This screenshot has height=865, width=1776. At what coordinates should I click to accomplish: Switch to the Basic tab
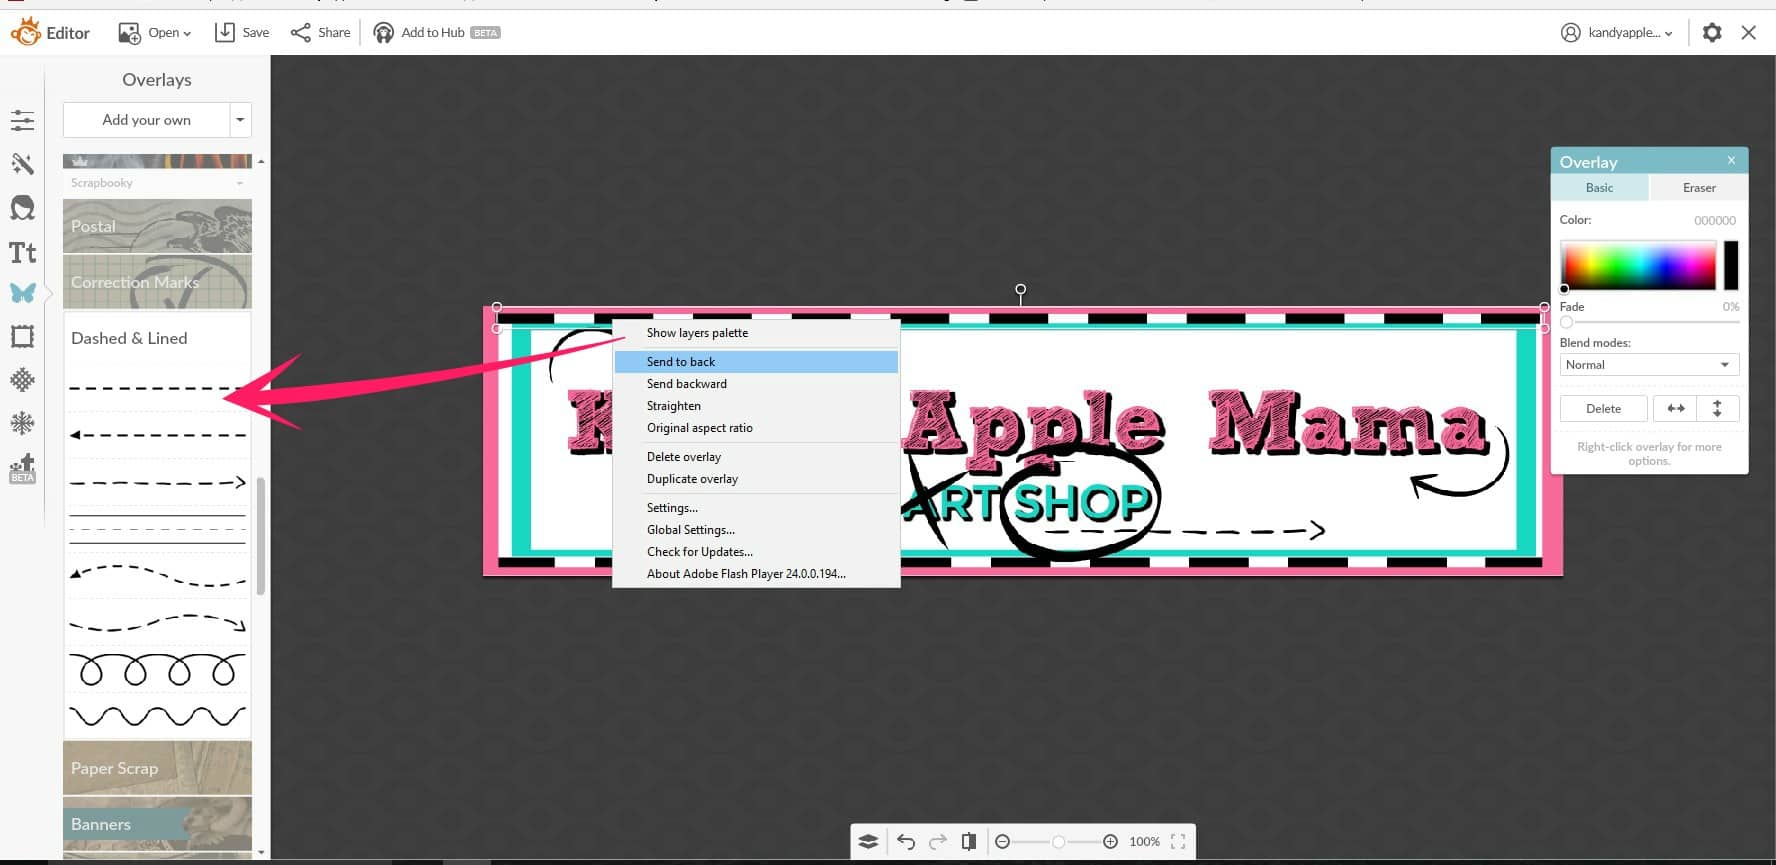point(1599,187)
